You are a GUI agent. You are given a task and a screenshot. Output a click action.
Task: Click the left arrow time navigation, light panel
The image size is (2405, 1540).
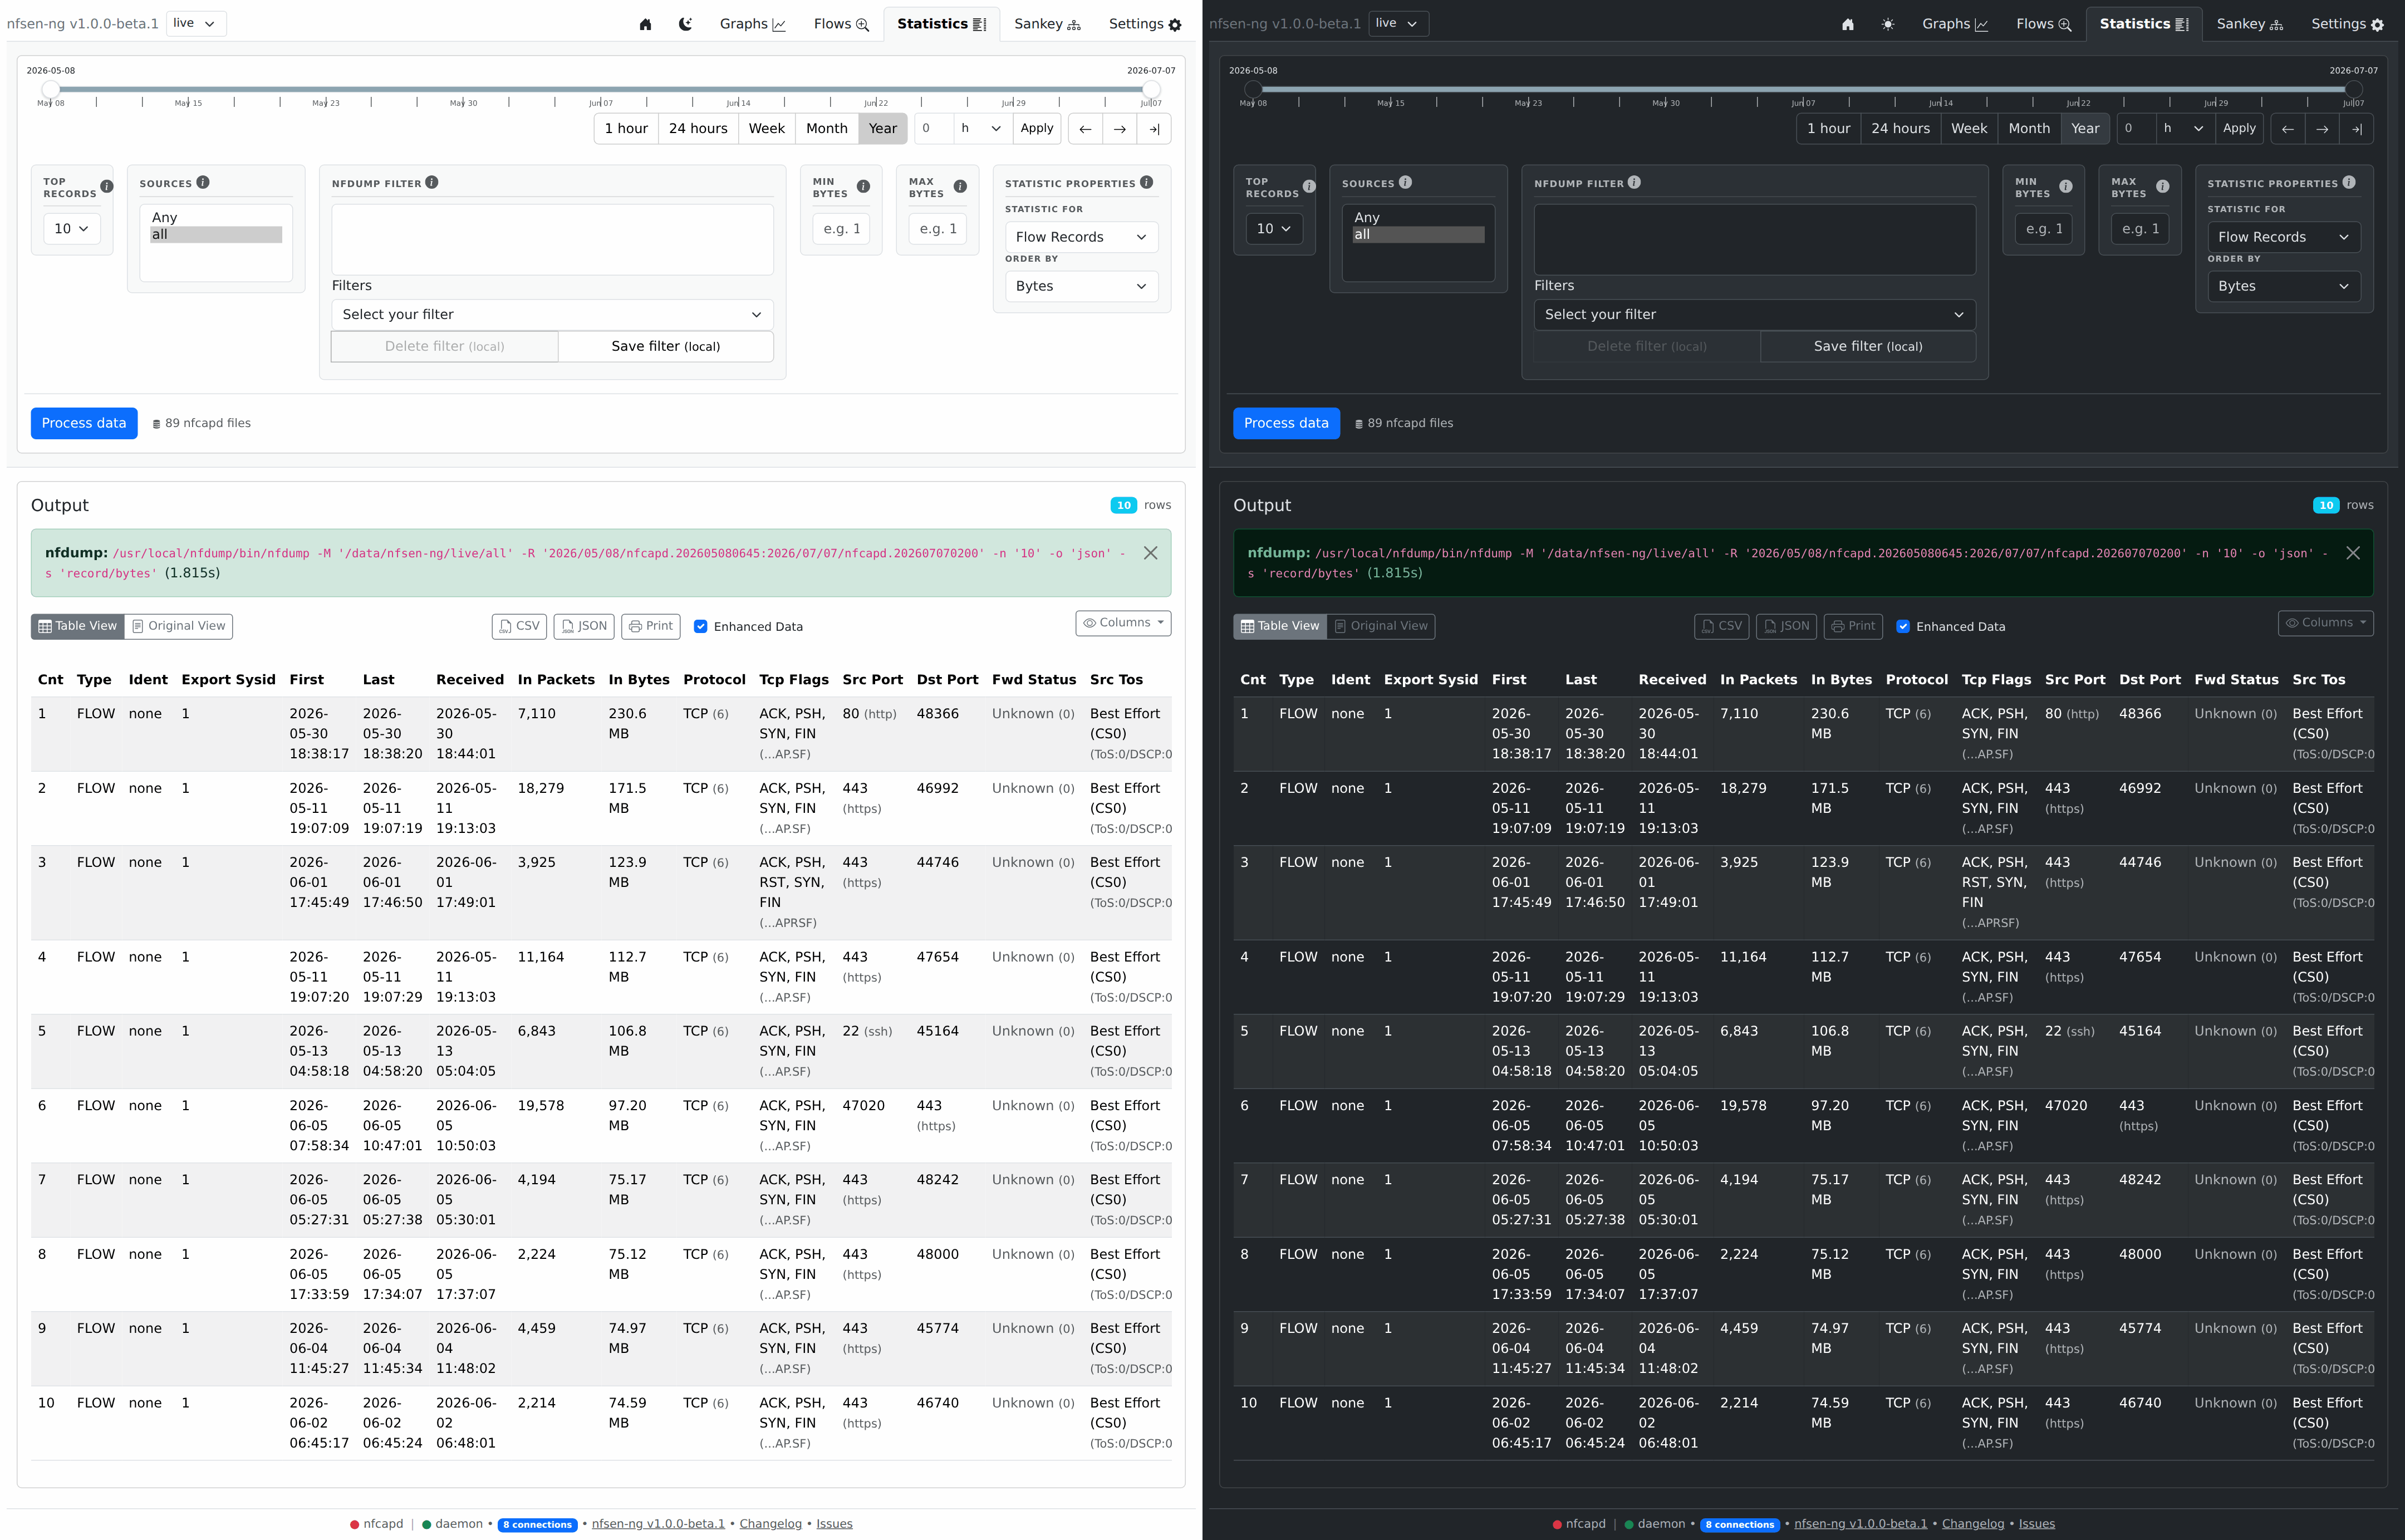pos(1085,129)
